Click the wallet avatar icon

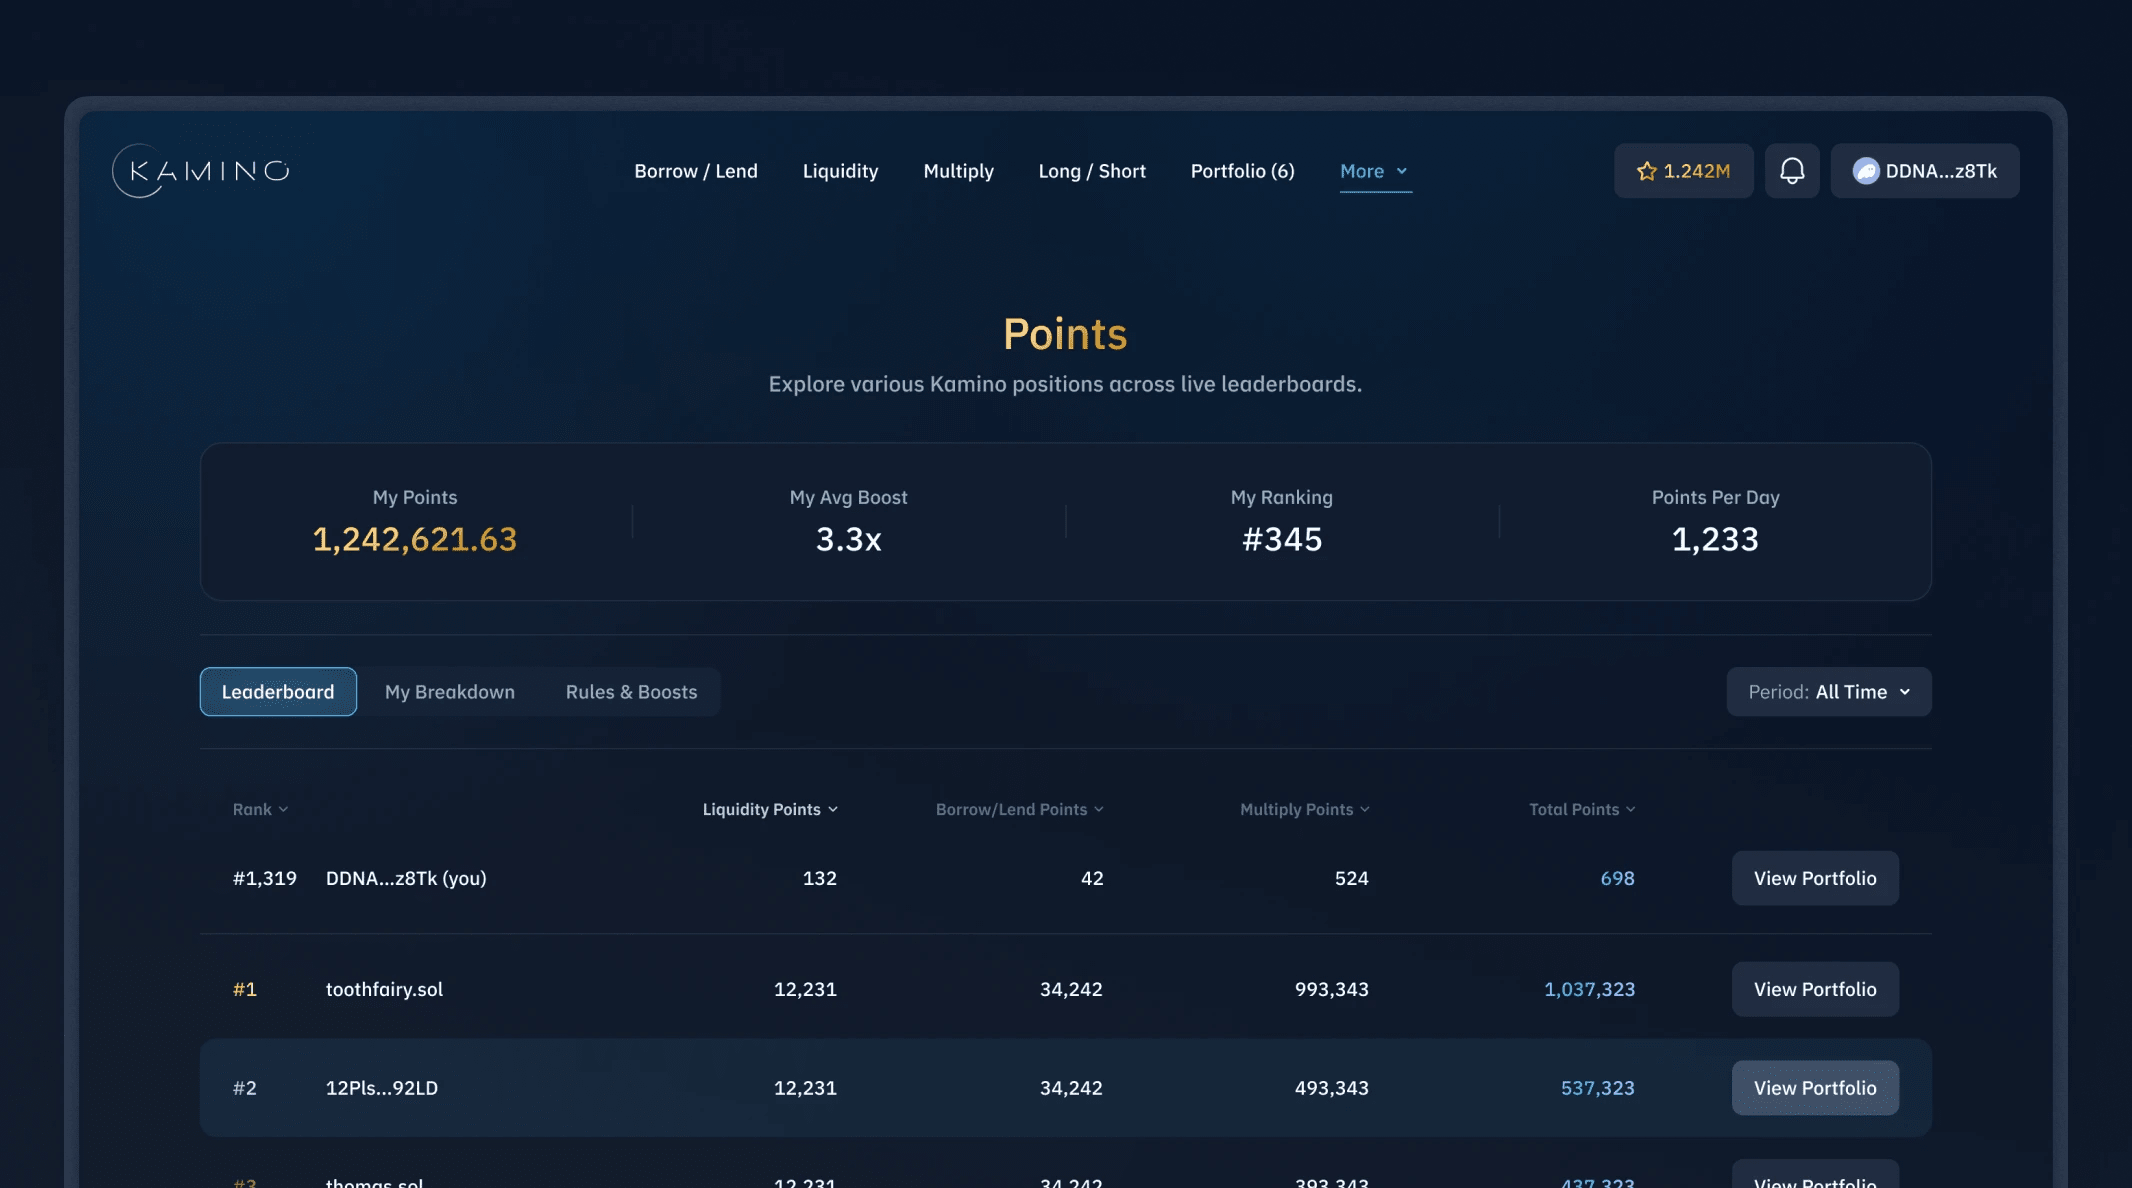click(1866, 171)
